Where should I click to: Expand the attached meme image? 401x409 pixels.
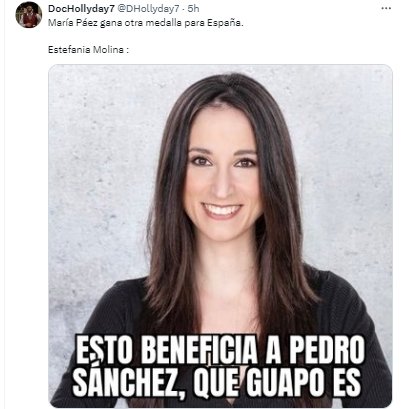pyautogui.click(x=220, y=236)
